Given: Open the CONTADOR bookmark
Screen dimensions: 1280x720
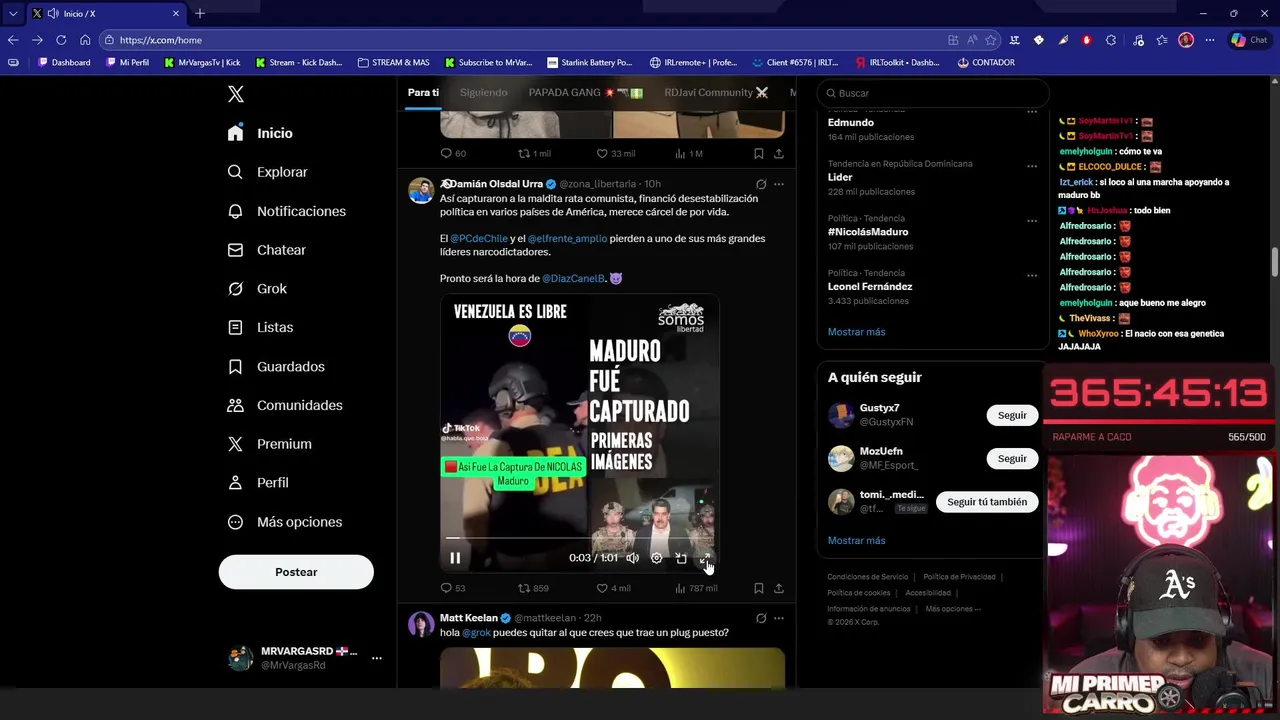Looking at the screenshot, I should (x=986, y=62).
